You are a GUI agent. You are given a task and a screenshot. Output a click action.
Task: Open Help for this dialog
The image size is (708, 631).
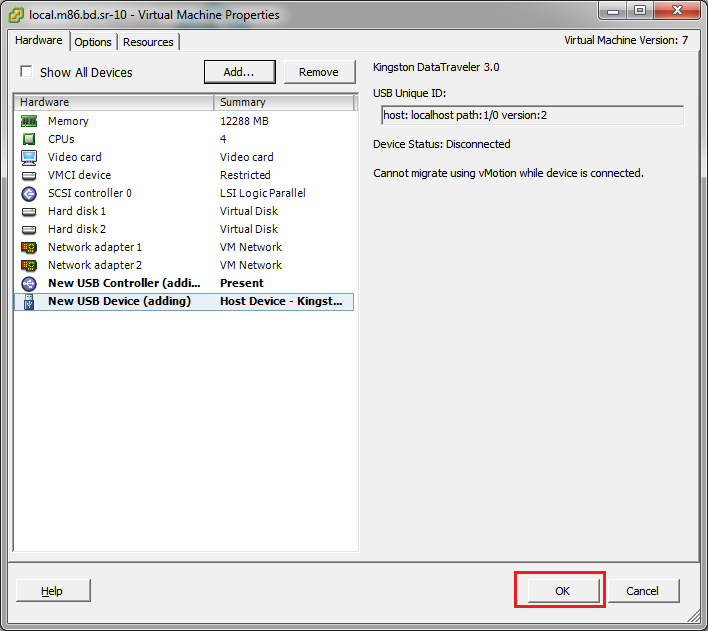click(52, 591)
